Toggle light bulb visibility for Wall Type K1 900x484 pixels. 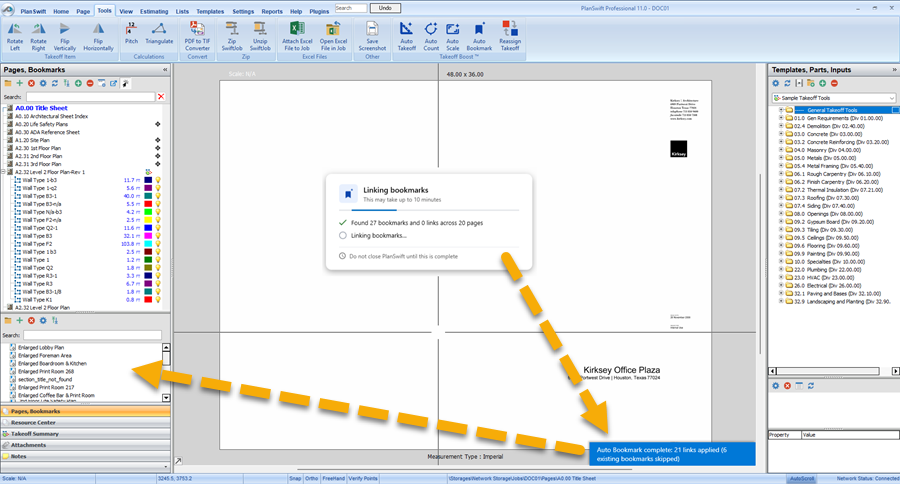[158, 300]
